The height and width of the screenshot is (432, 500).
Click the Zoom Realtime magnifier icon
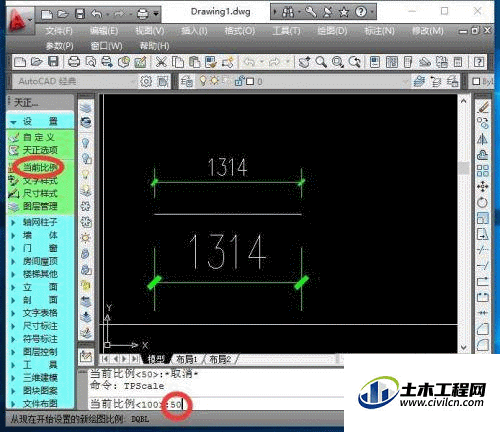coord(321,62)
